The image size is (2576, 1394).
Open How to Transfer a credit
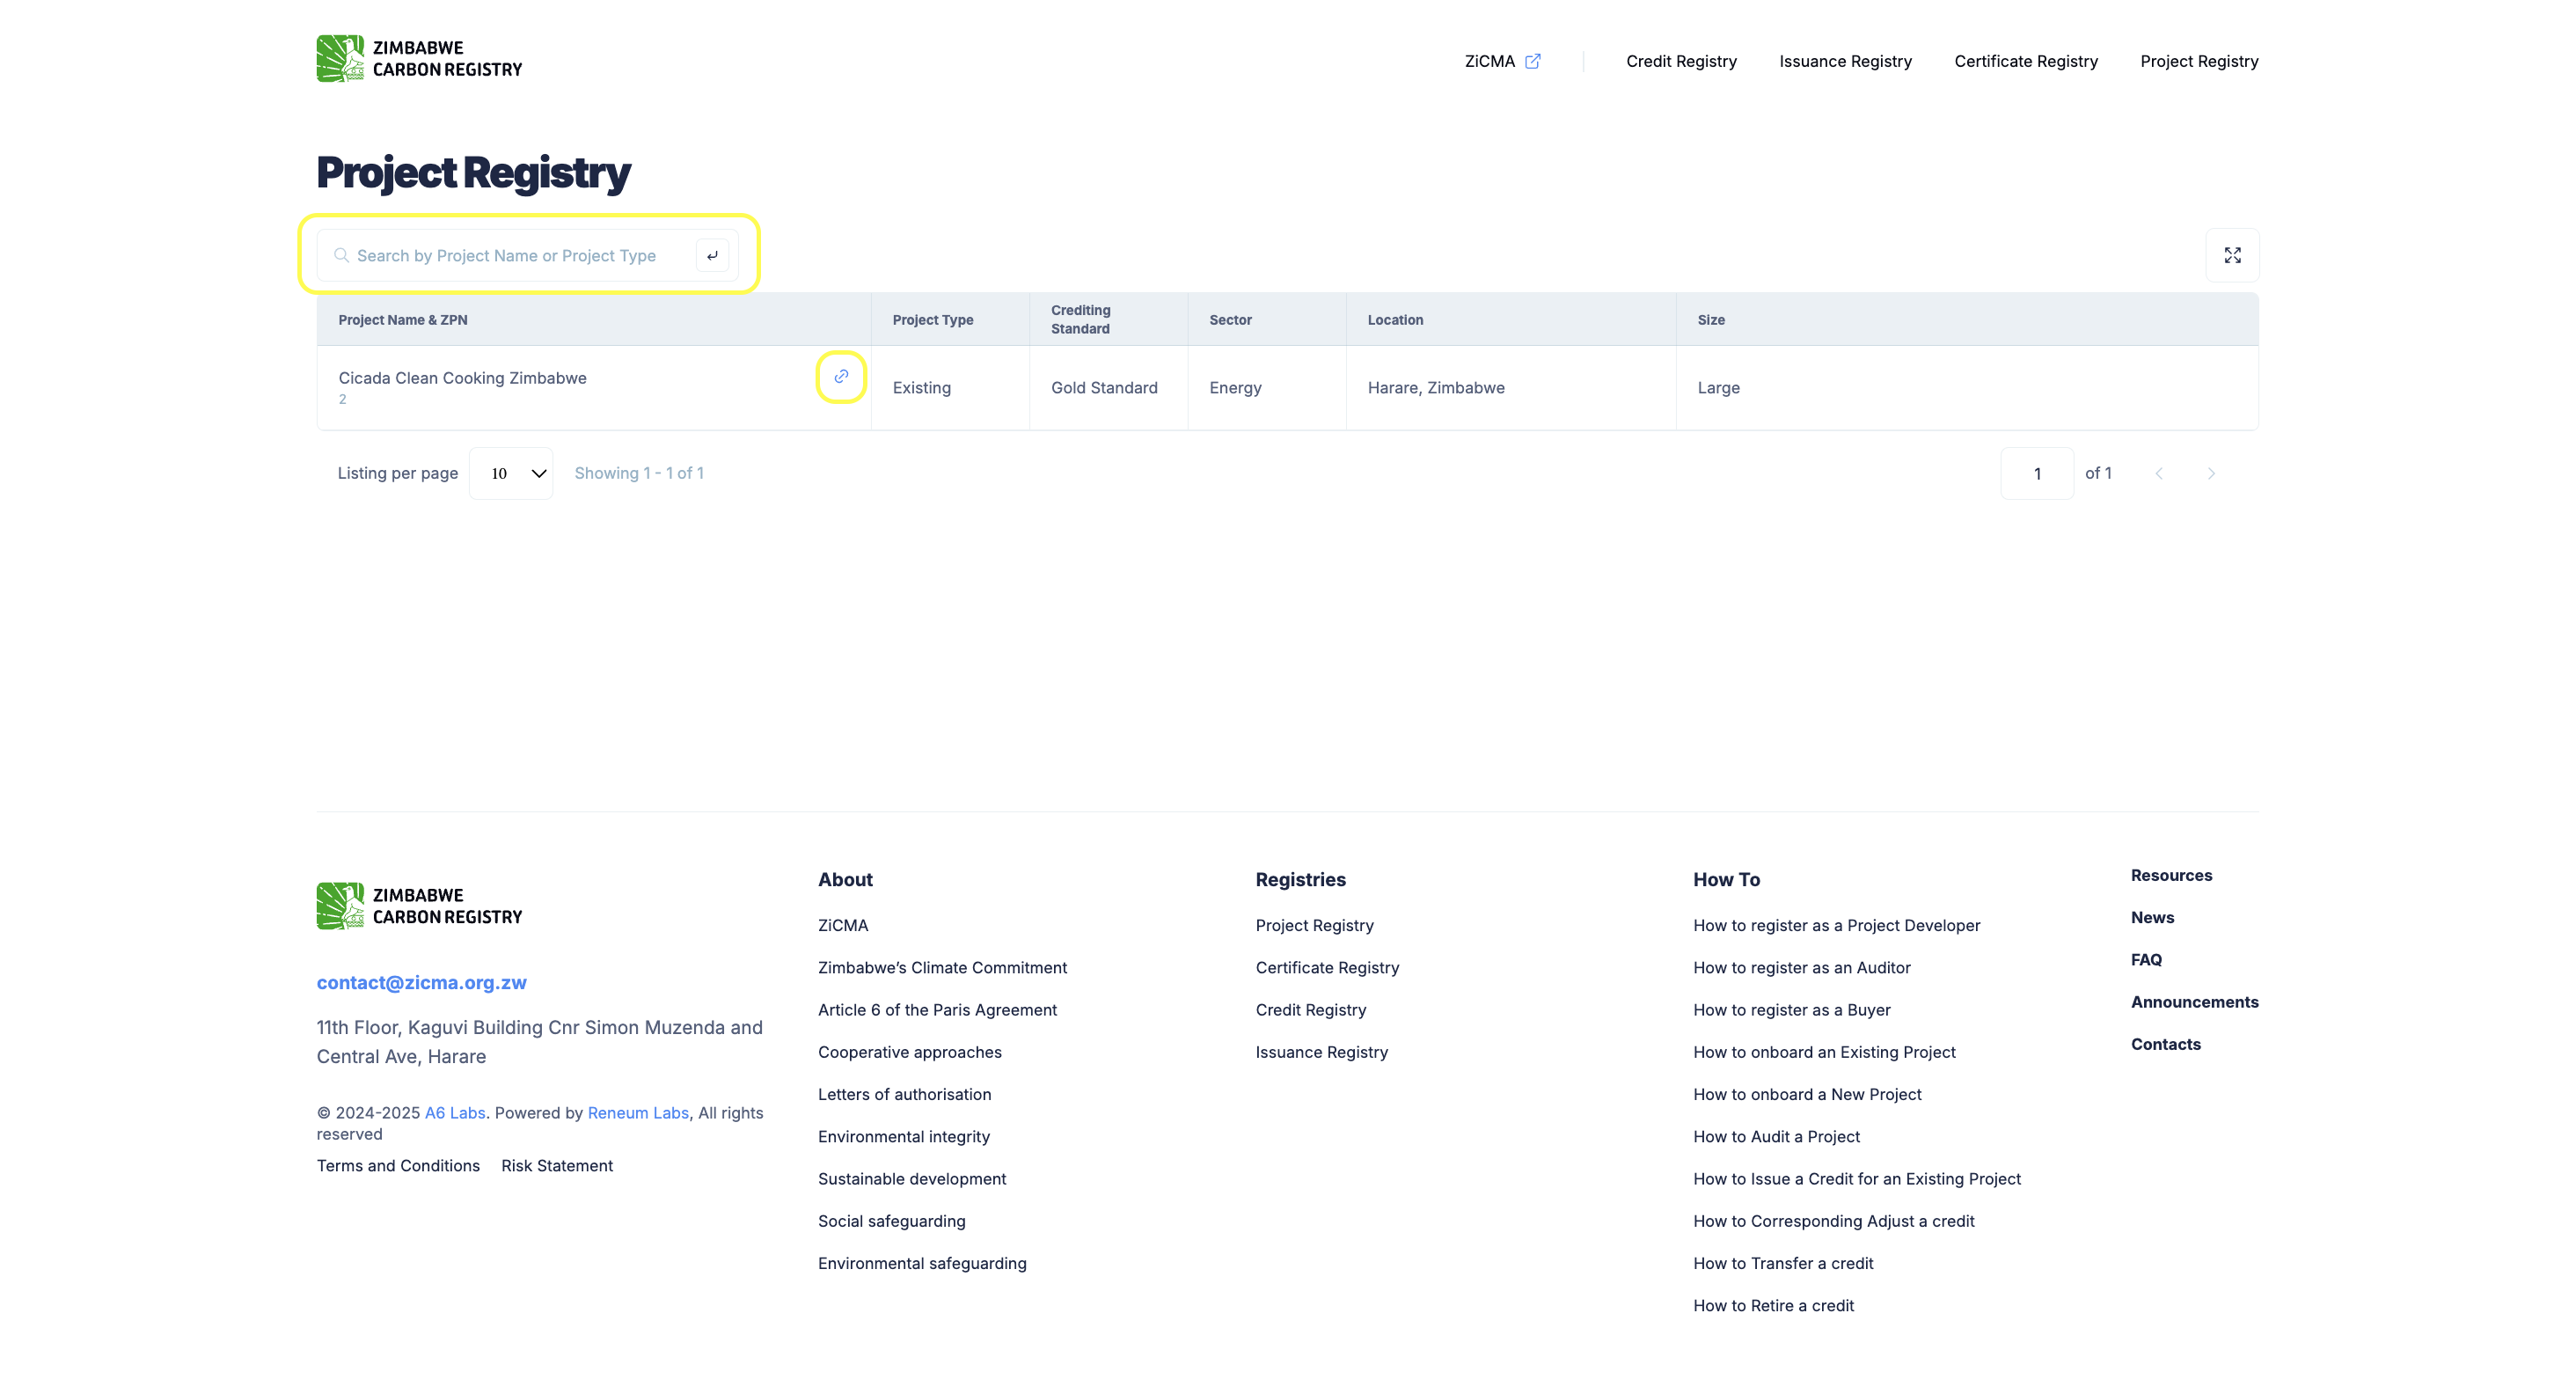pyautogui.click(x=1784, y=1263)
